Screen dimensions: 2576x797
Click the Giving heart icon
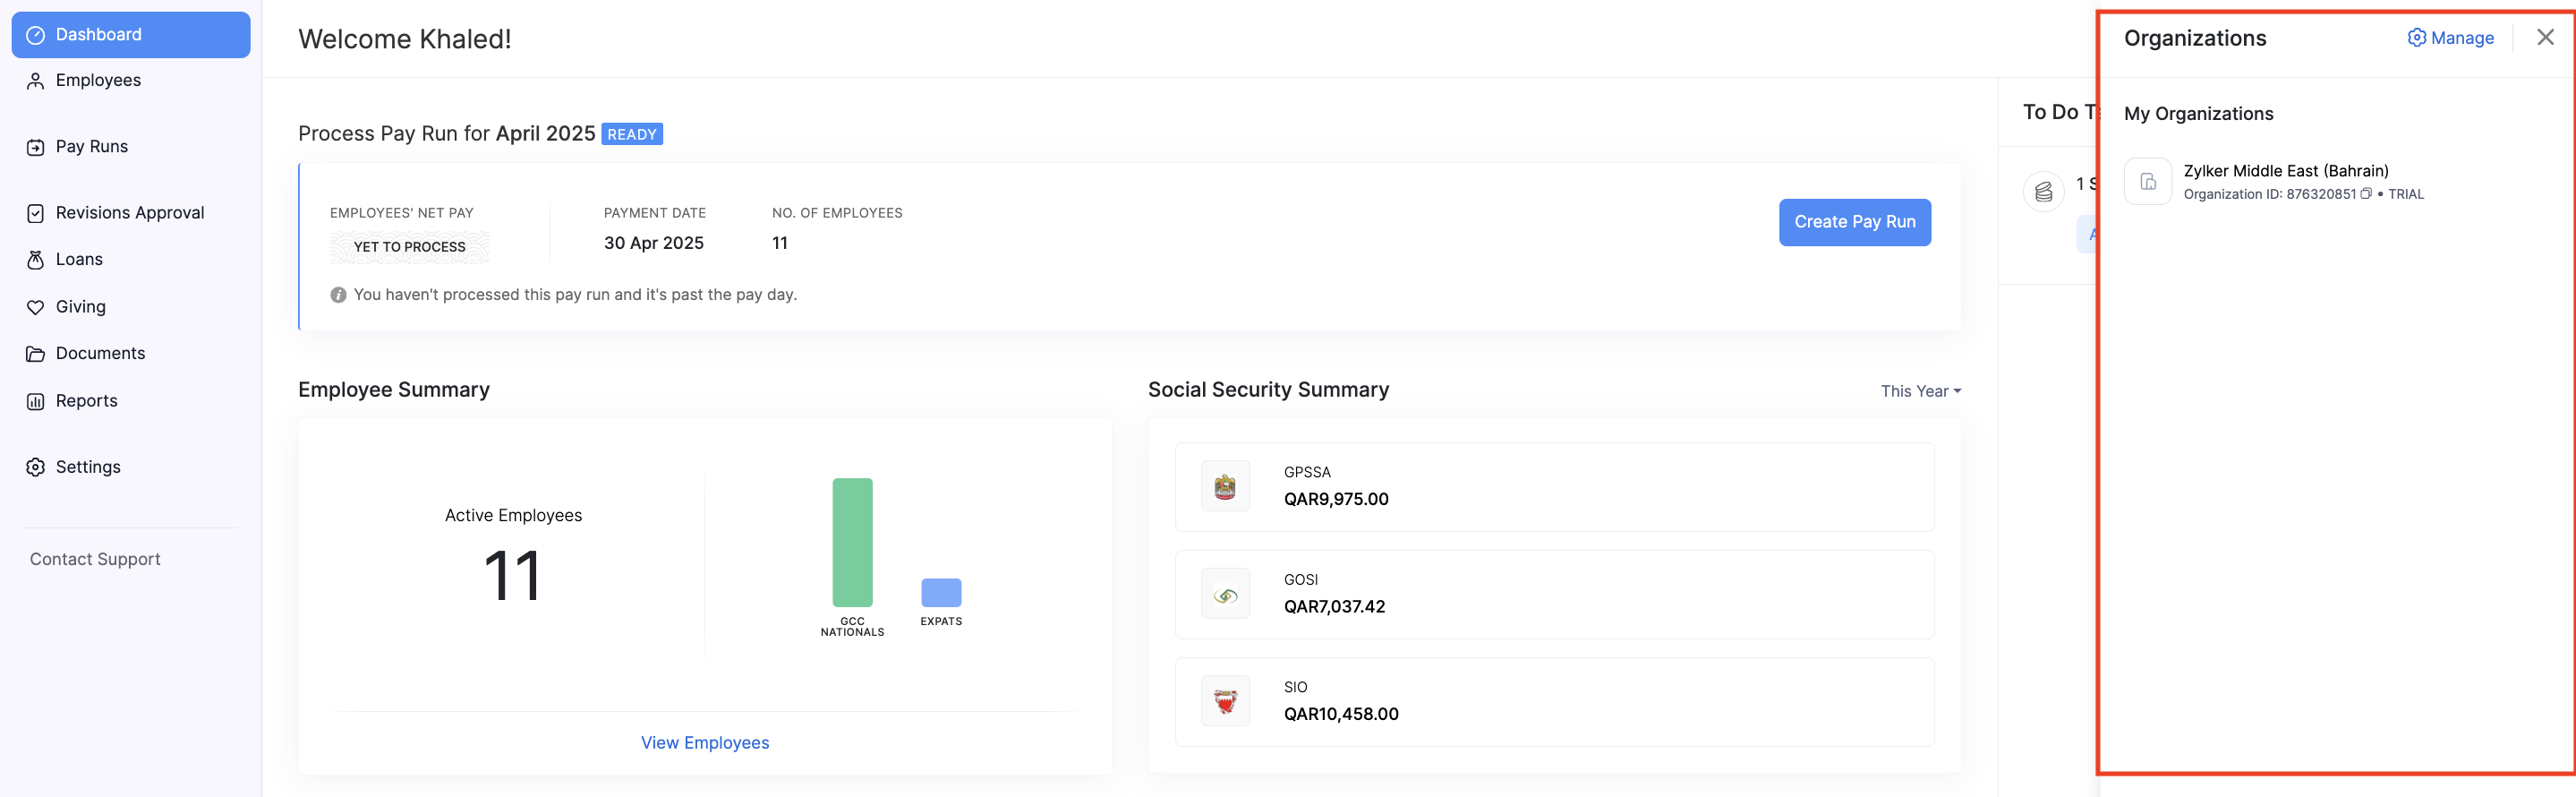36,307
